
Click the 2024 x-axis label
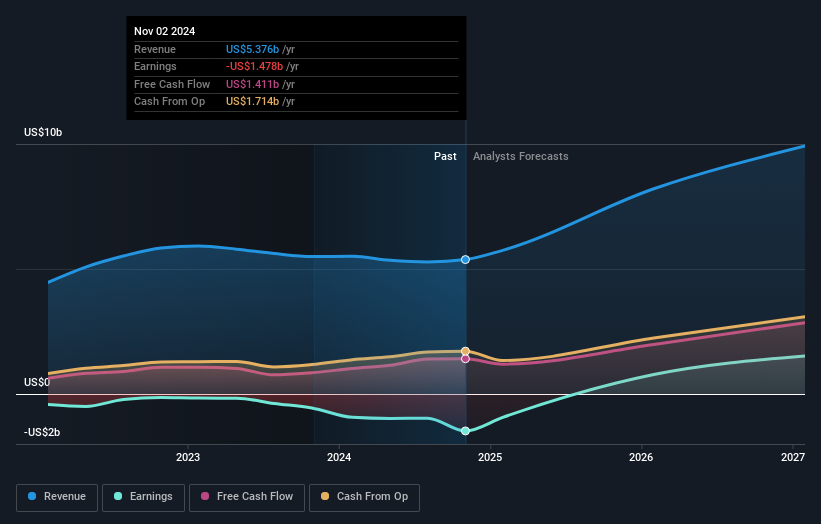click(x=339, y=458)
